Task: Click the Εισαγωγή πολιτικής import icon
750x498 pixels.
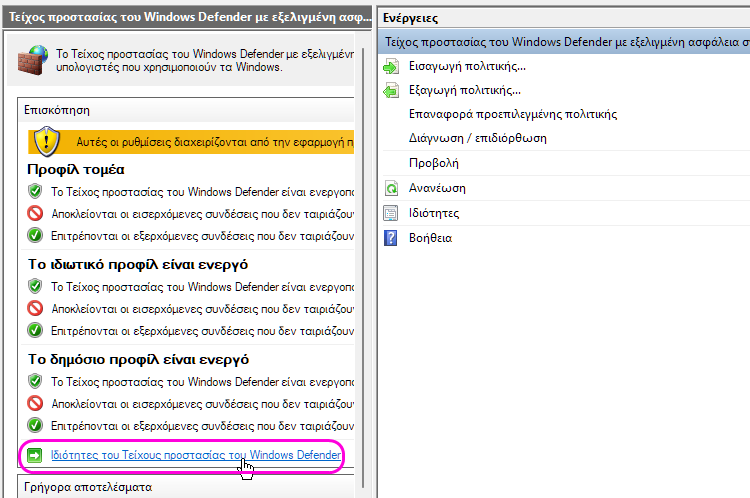Action: pos(391,66)
